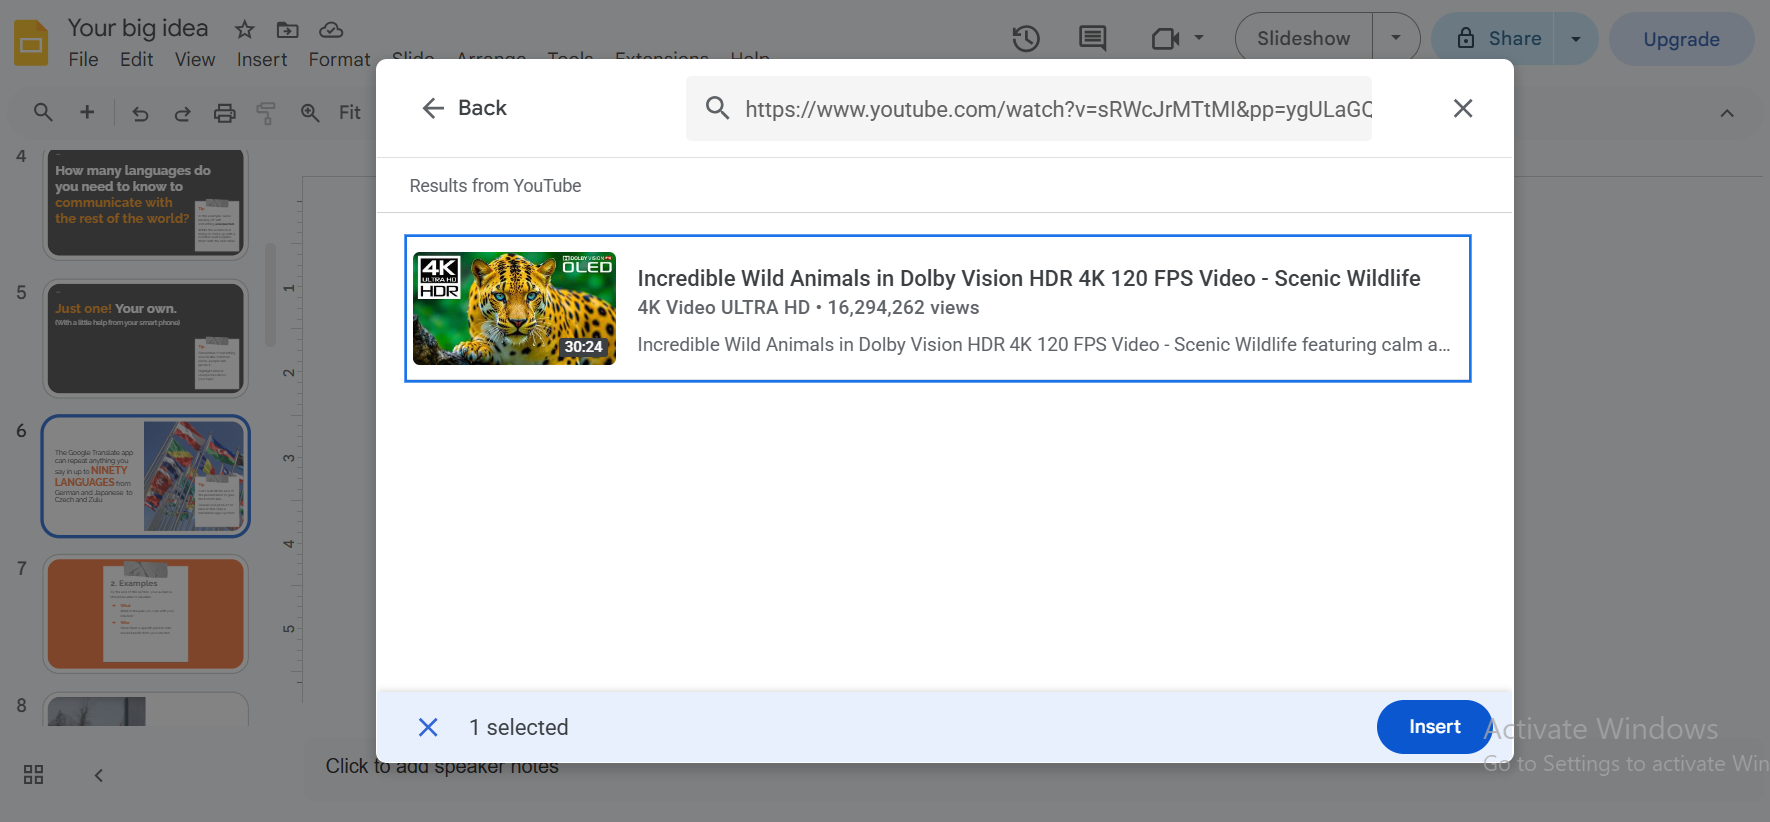Star the Your big idea presentation
Image resolution: width=1770 pixels, height=822 pixels.
[244, 29]
